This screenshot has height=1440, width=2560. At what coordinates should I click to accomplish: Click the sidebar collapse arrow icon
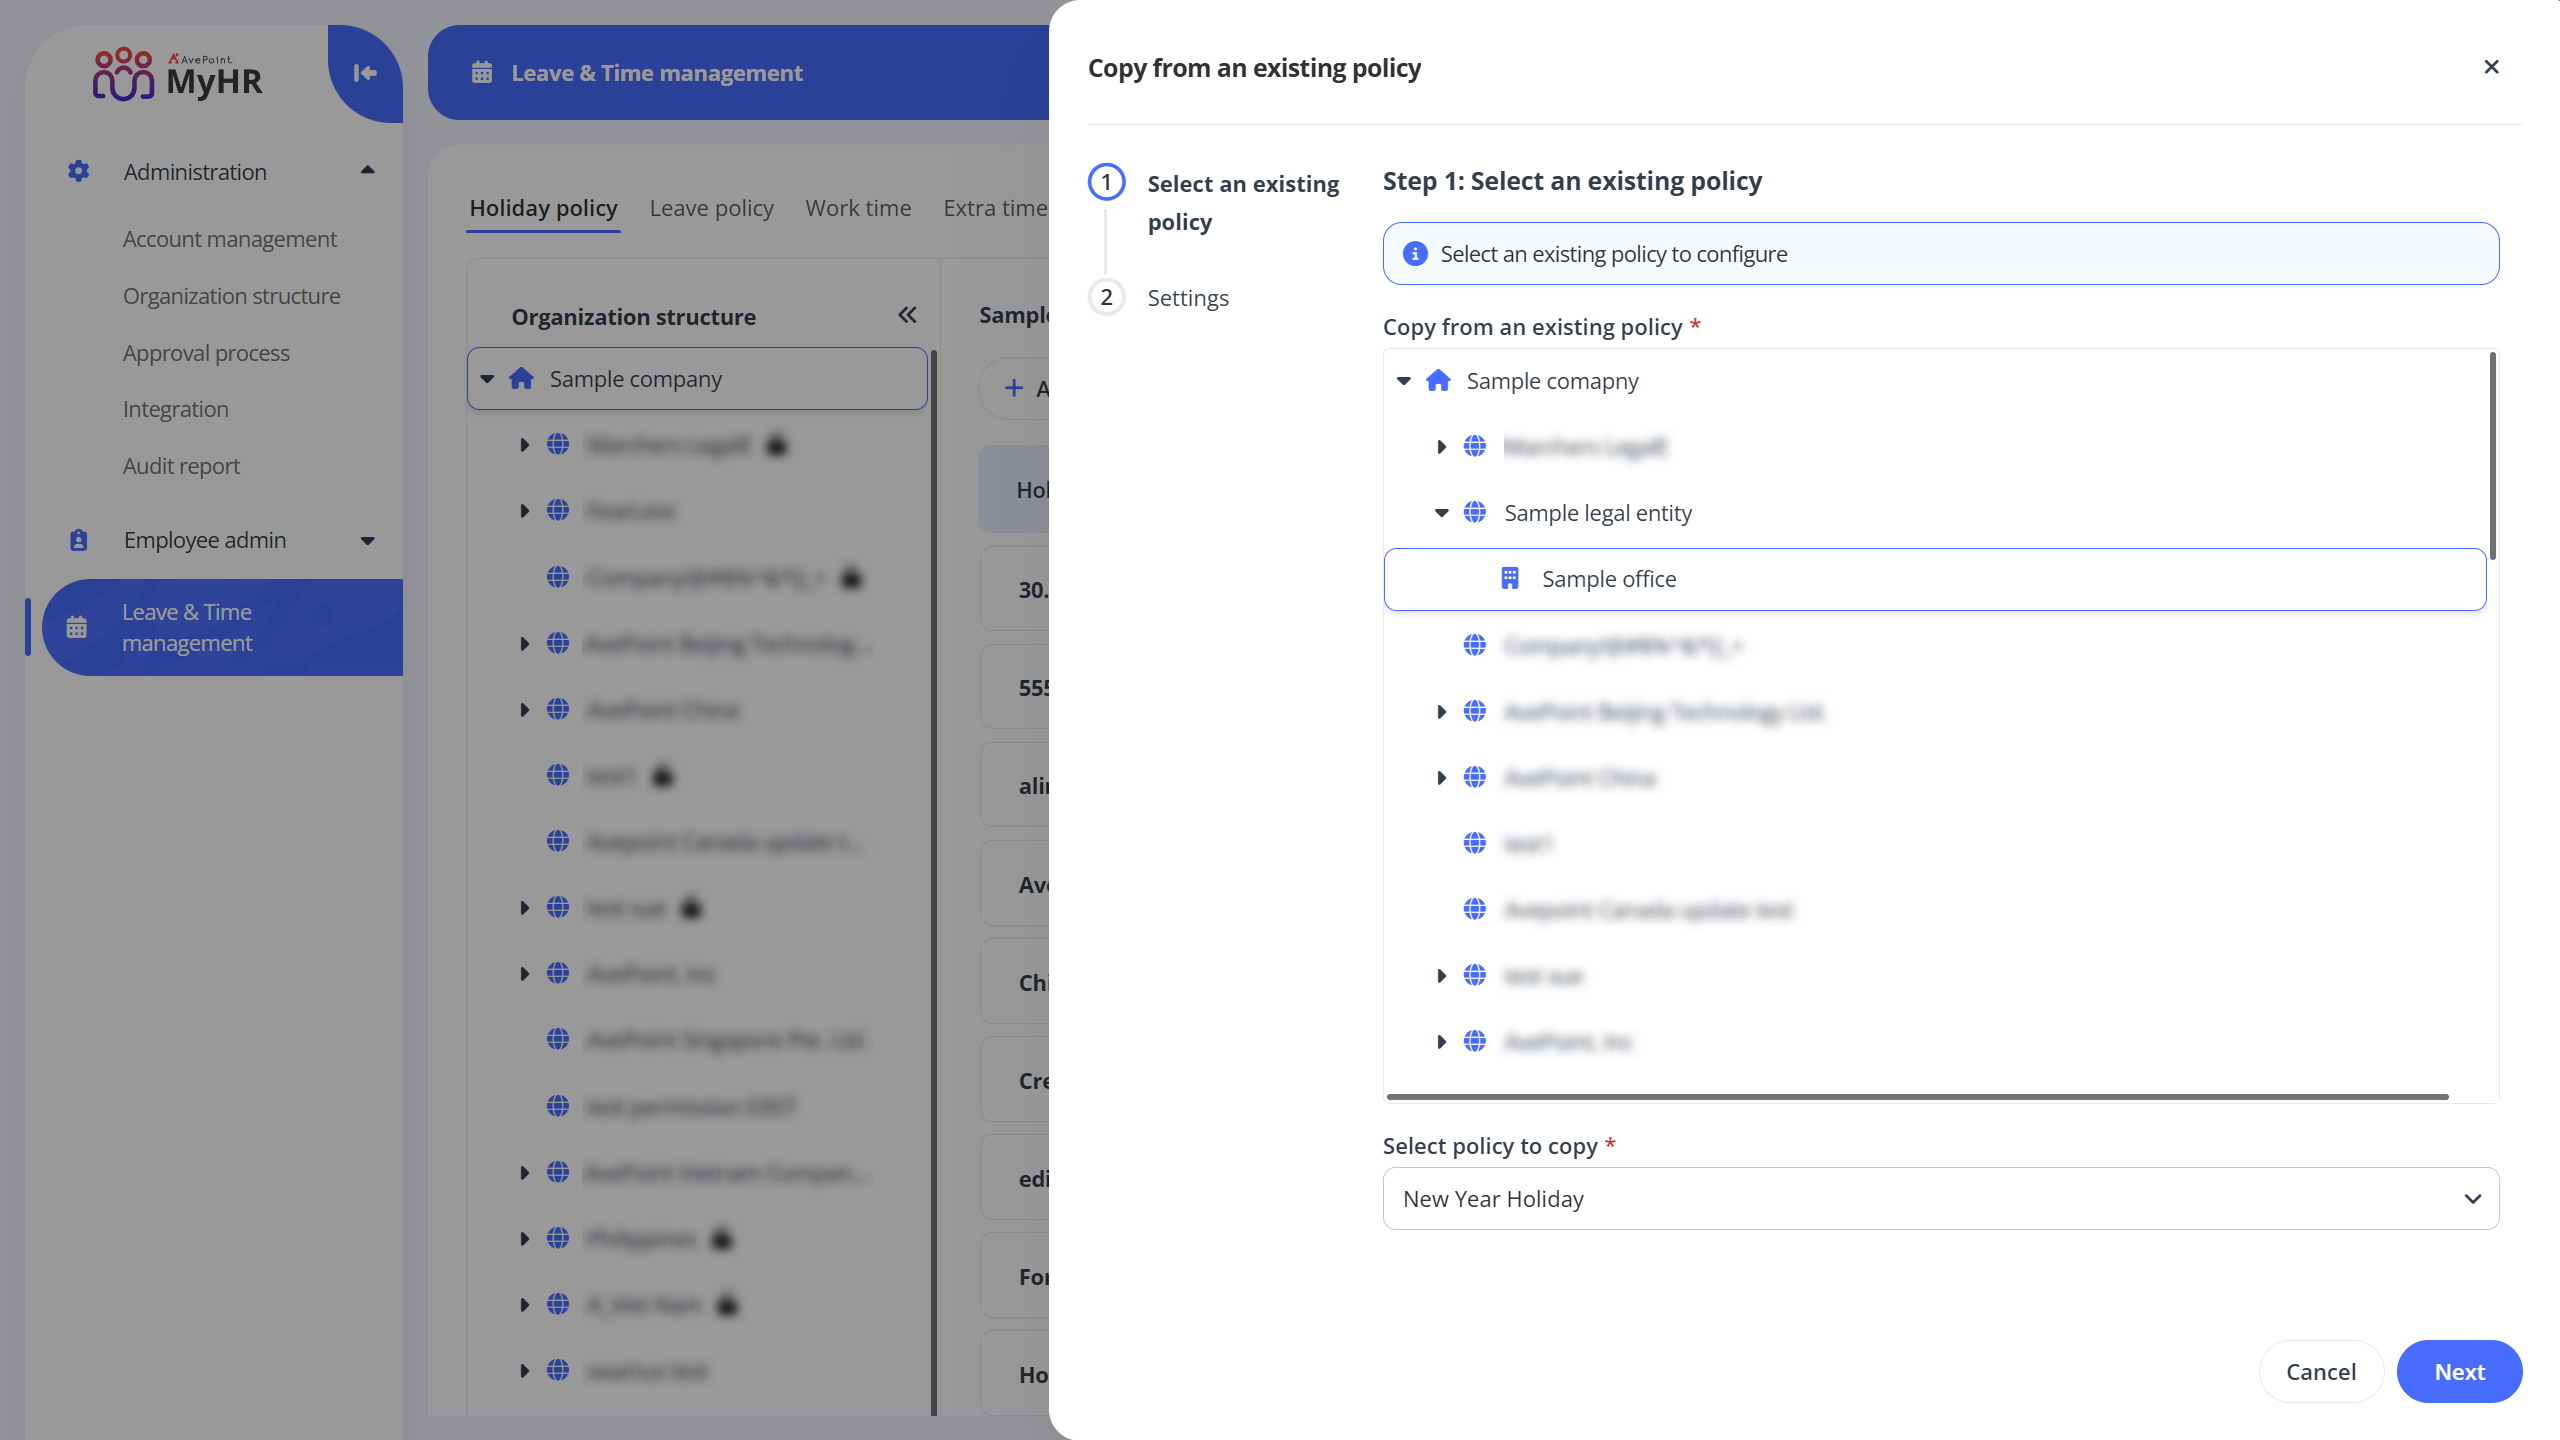point(364,72)
